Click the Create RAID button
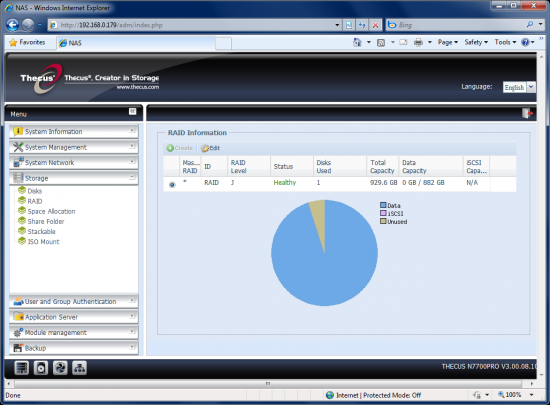 coord(180,148)
